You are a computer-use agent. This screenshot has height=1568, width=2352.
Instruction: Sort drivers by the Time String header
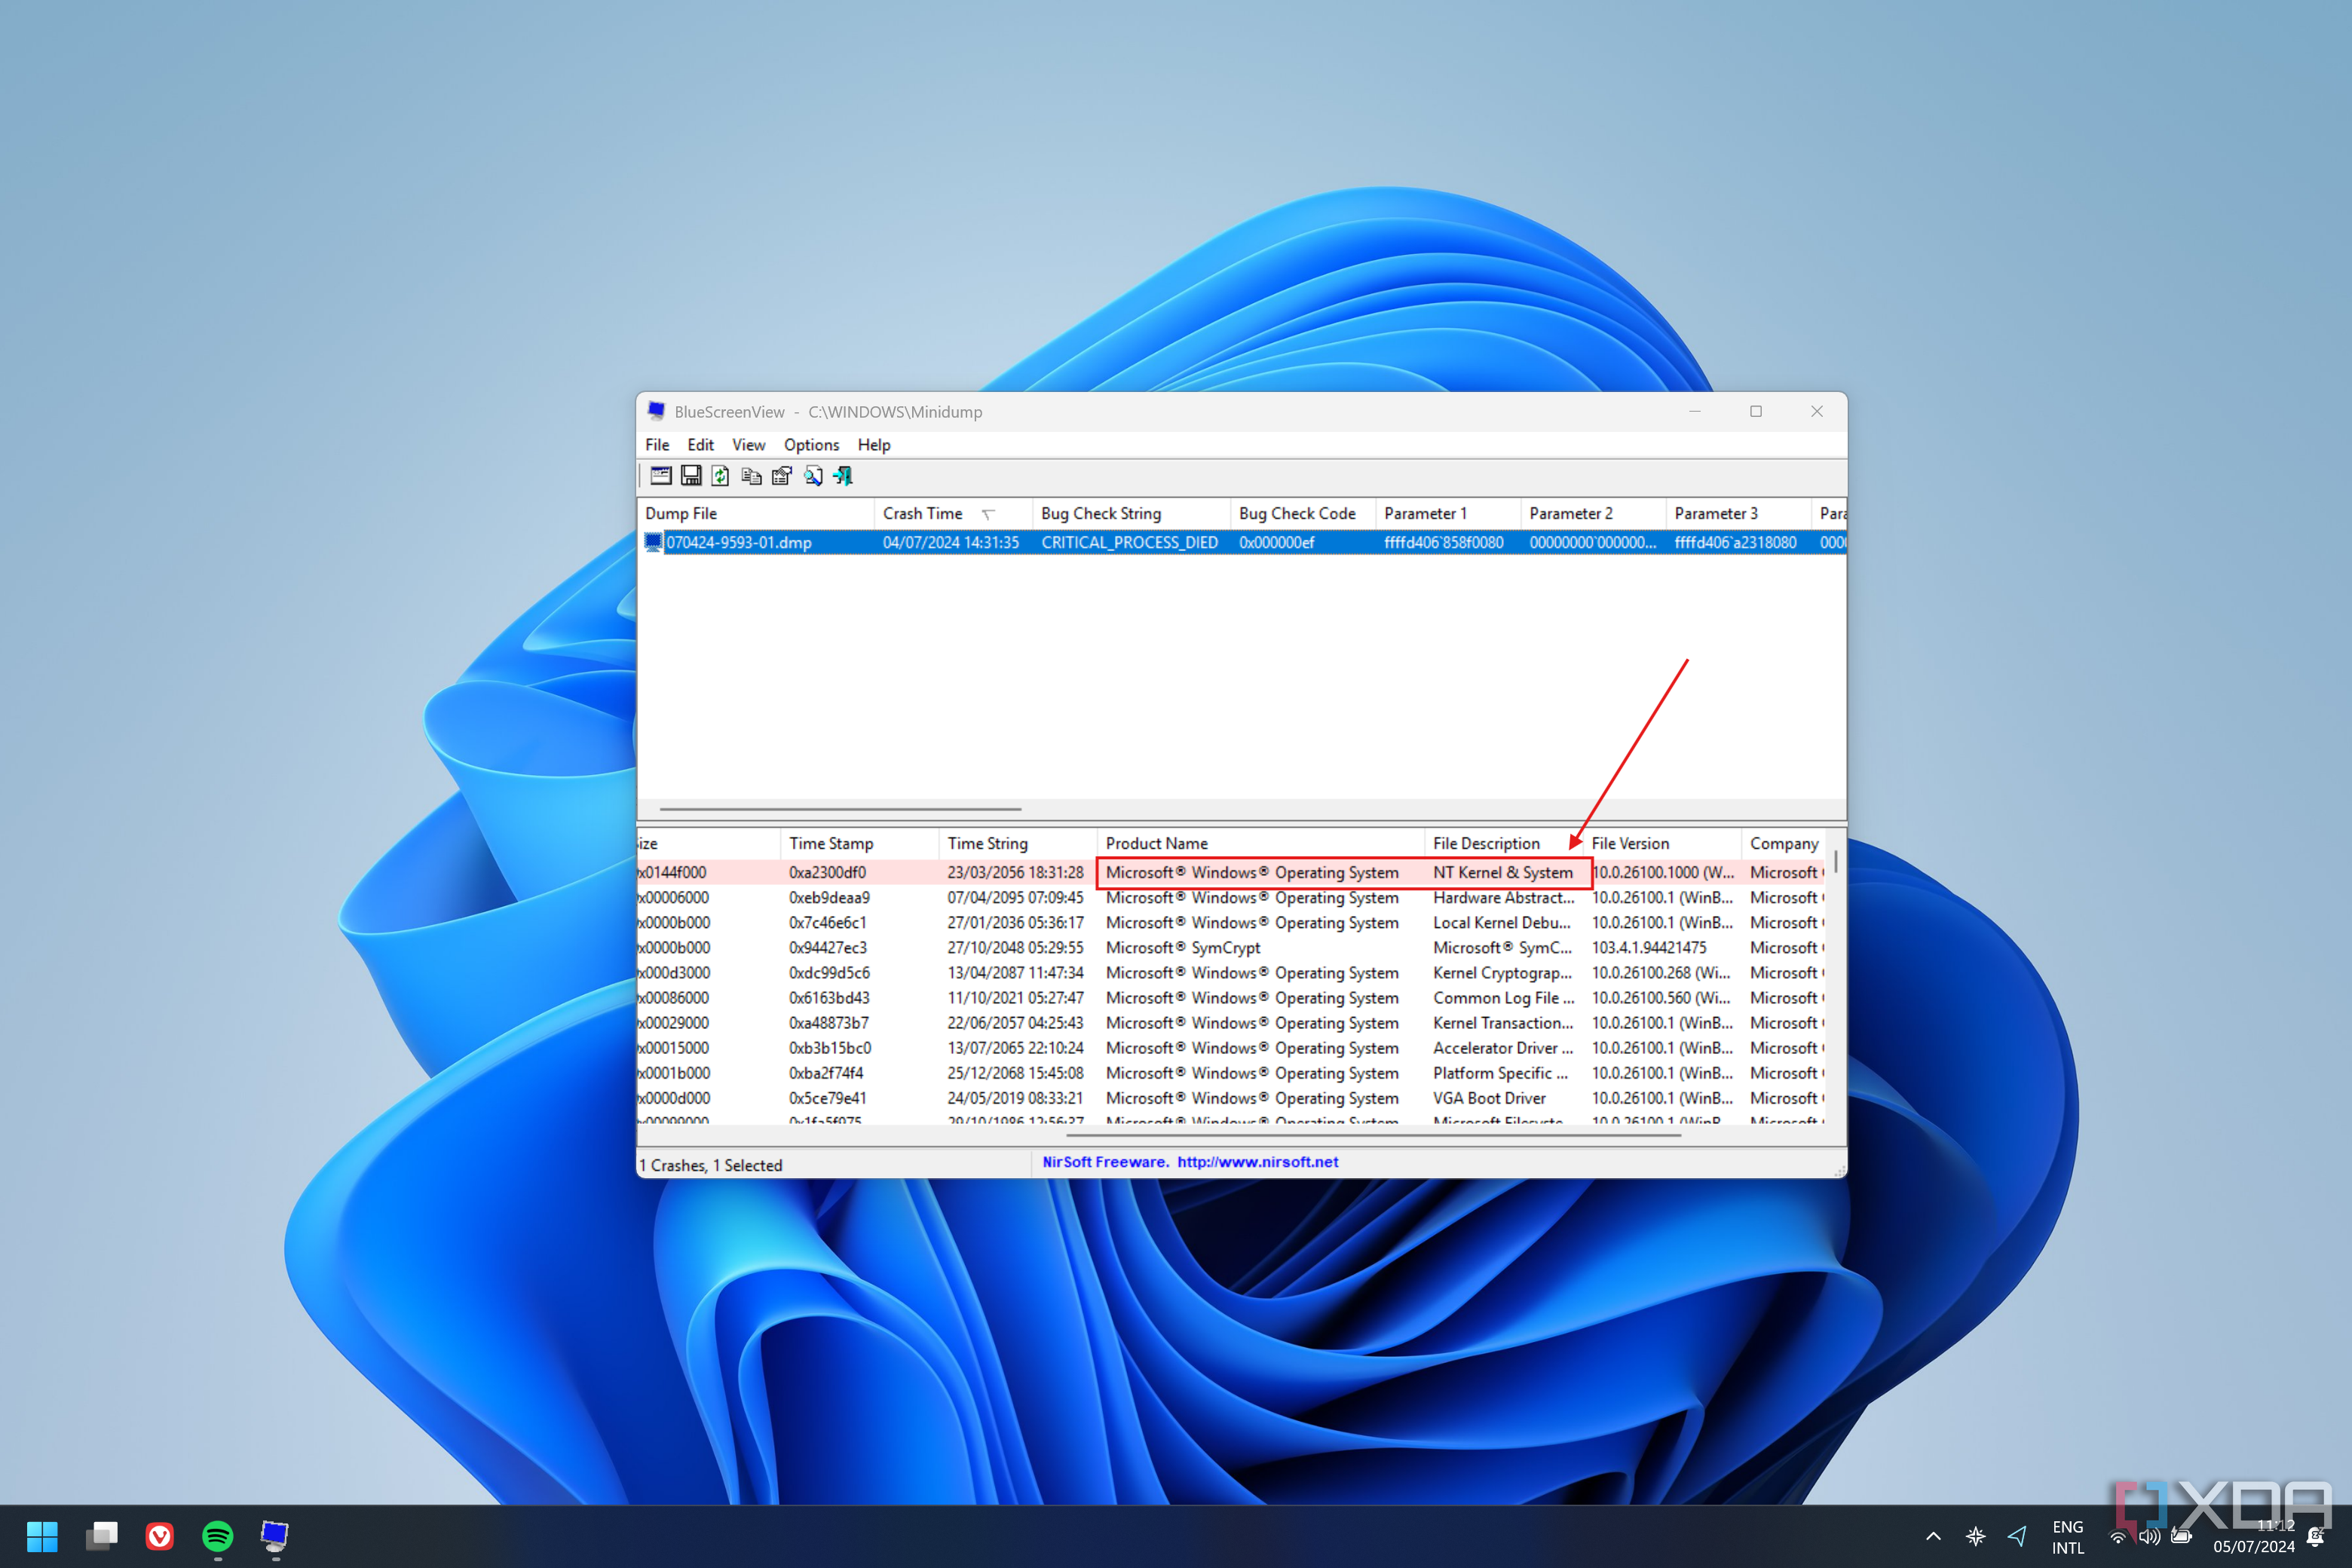coord(1018,843)
